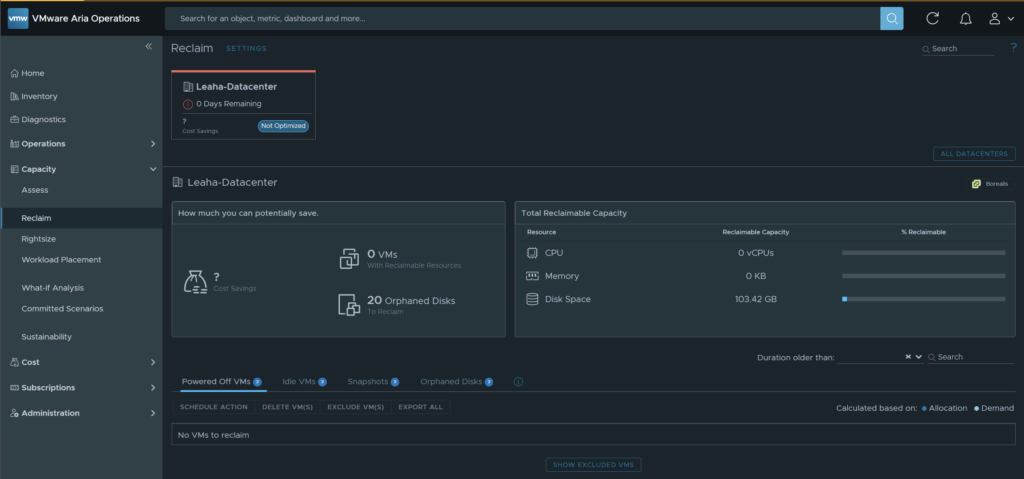Expand the Operations menu chevron
The width and height of the screenshot is (1024, 479).
pos(153,144)
